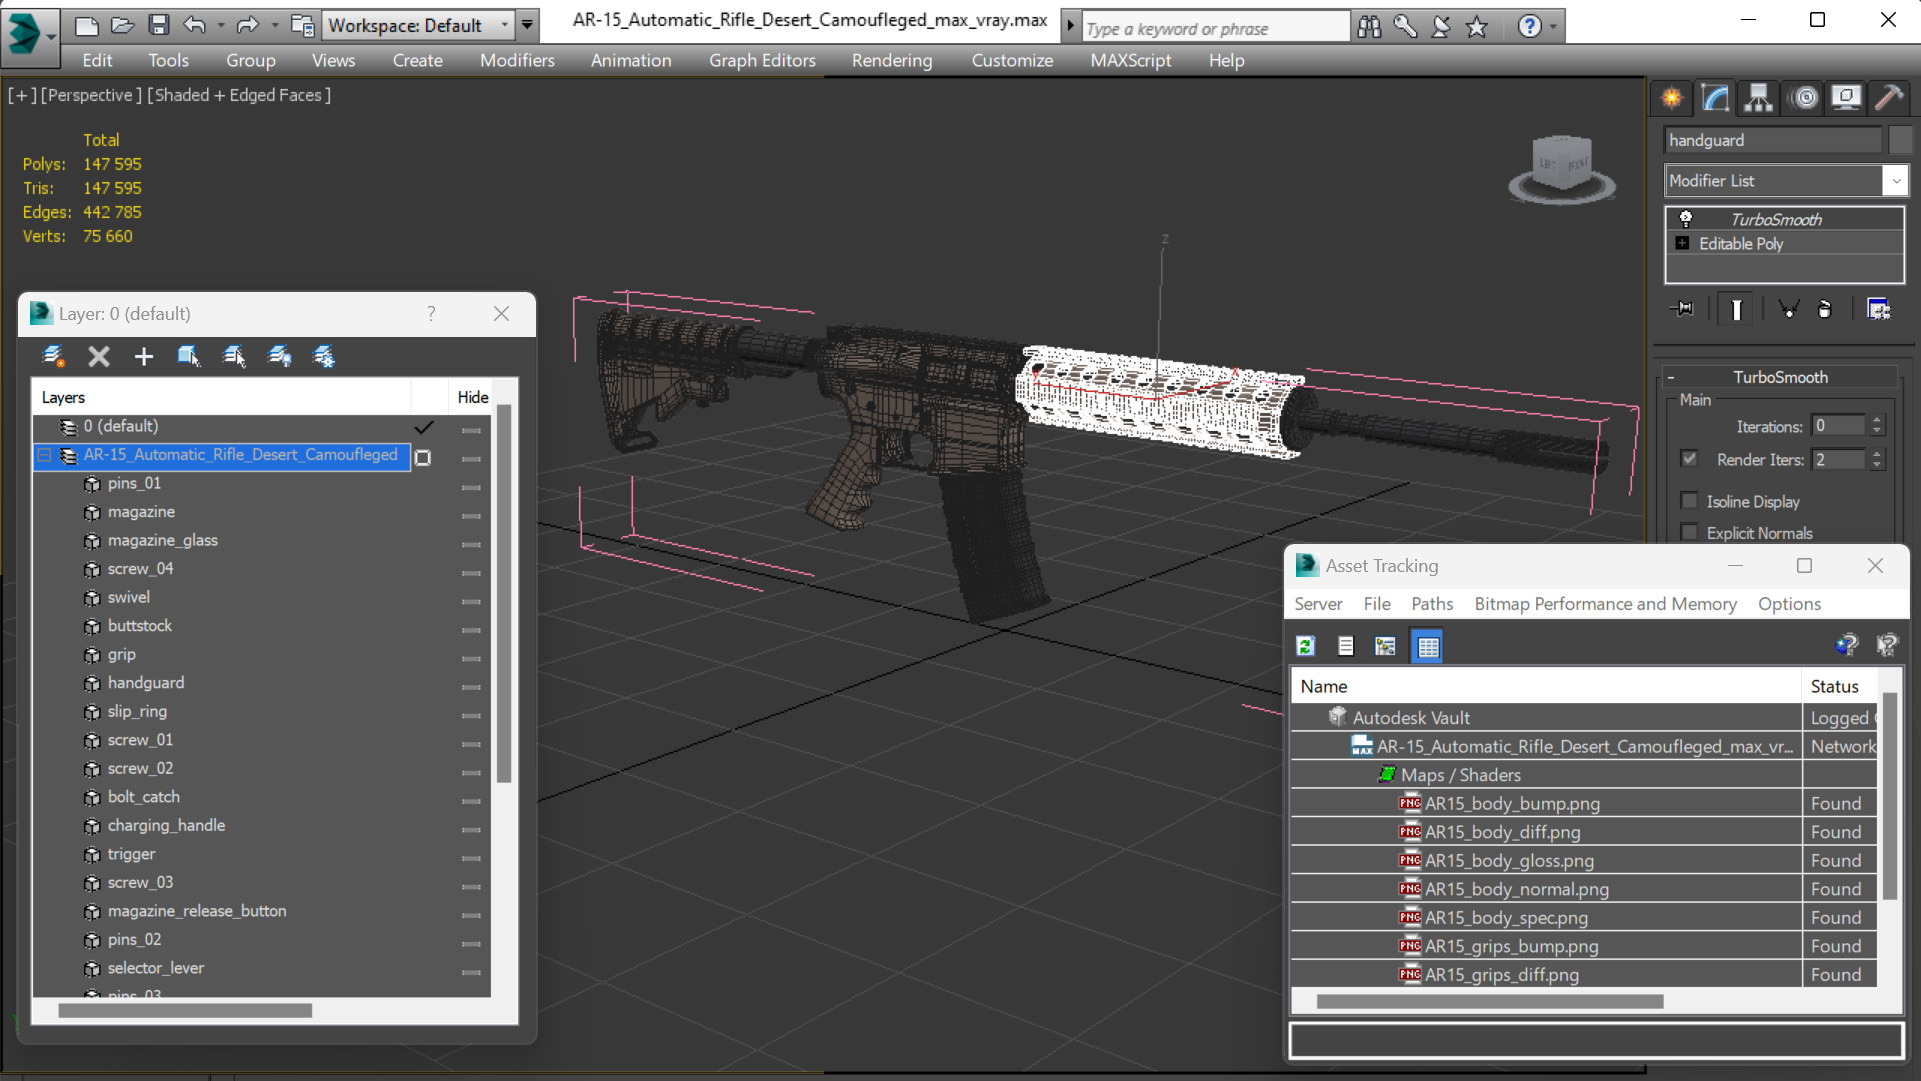The height and width of the screenshot is (1081, 1921).
Task: Click Create New Layer plus icon
Action: (143, 356)
